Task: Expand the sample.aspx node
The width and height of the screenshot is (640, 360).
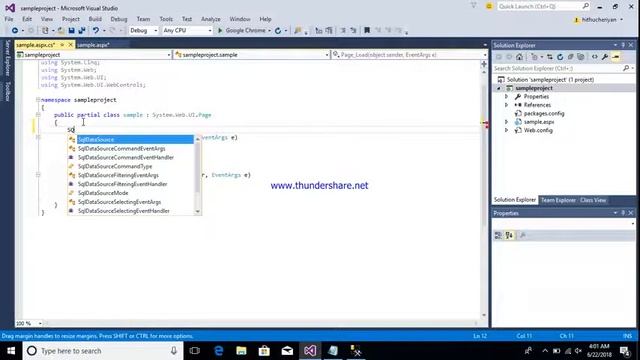Action: (507, 122)
